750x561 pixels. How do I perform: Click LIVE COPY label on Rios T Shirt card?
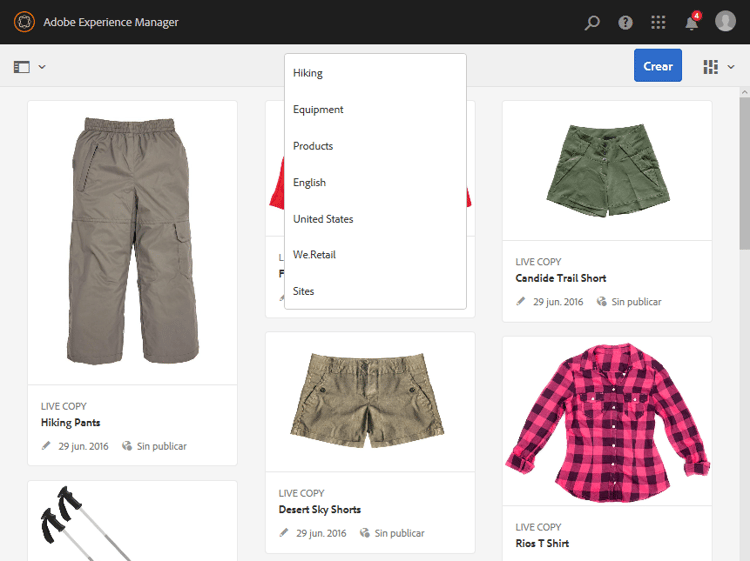(x=538, y=527)
